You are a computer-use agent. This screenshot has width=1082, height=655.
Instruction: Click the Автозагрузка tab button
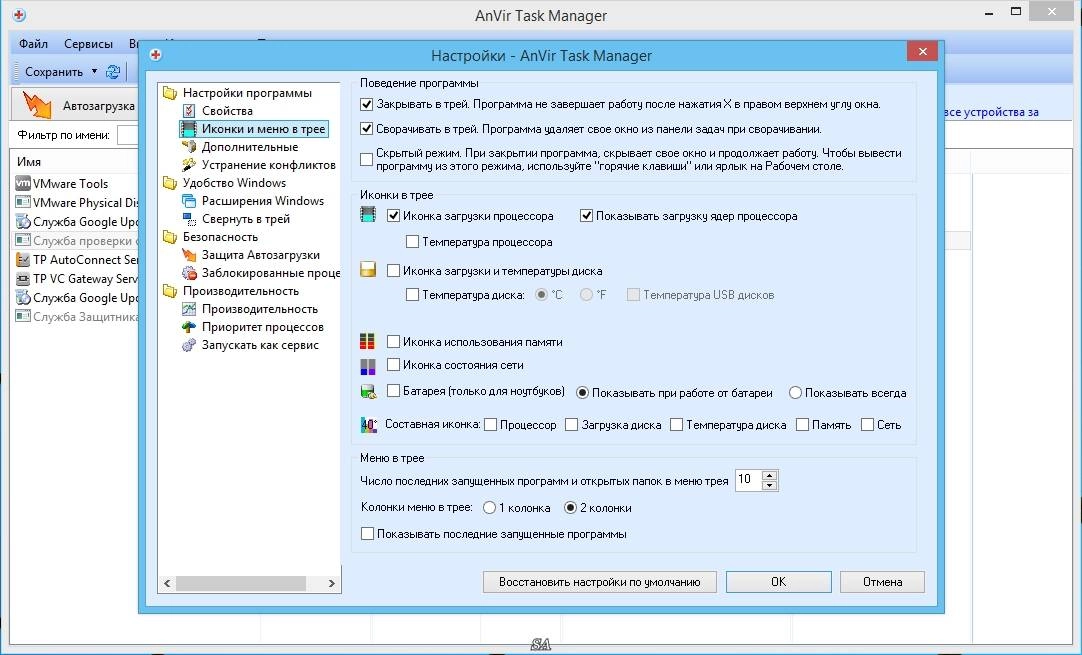tap(76, 105)
